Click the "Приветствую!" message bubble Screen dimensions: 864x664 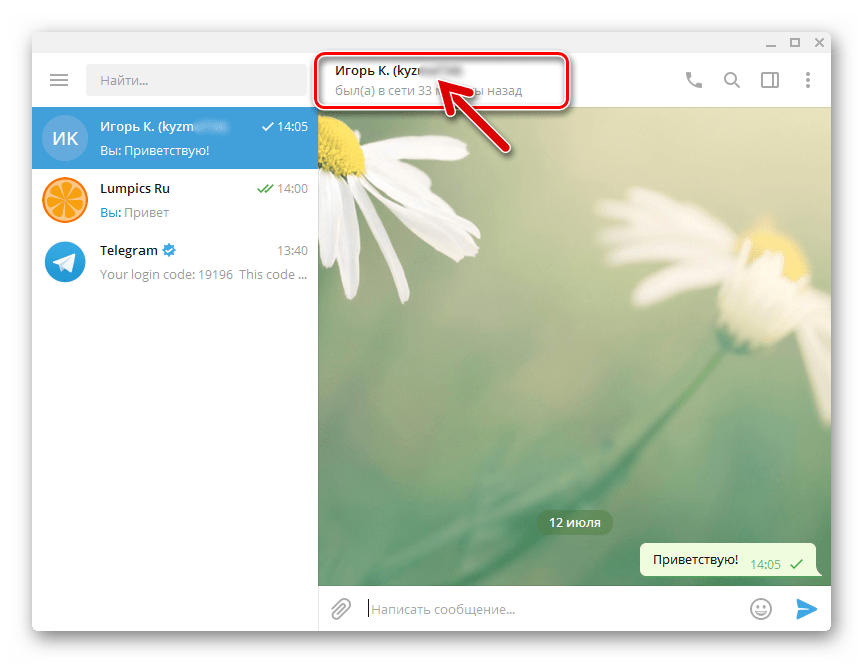tap(695, 560)
